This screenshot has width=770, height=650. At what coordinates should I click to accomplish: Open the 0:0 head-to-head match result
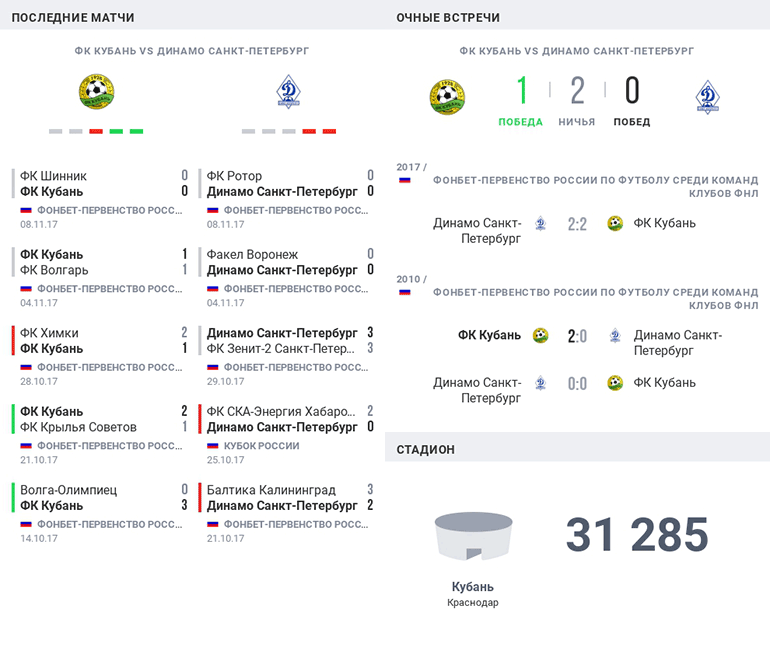tap(577, 384)
